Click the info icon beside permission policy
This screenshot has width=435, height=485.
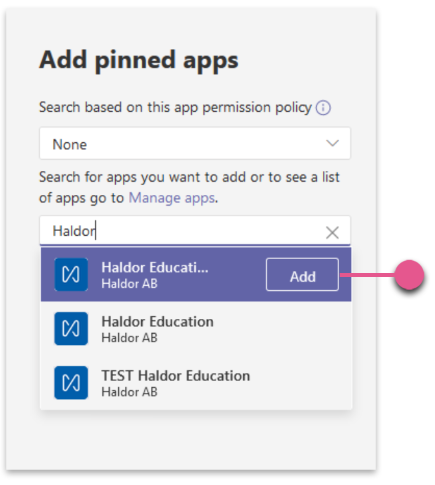pos(323,108)
